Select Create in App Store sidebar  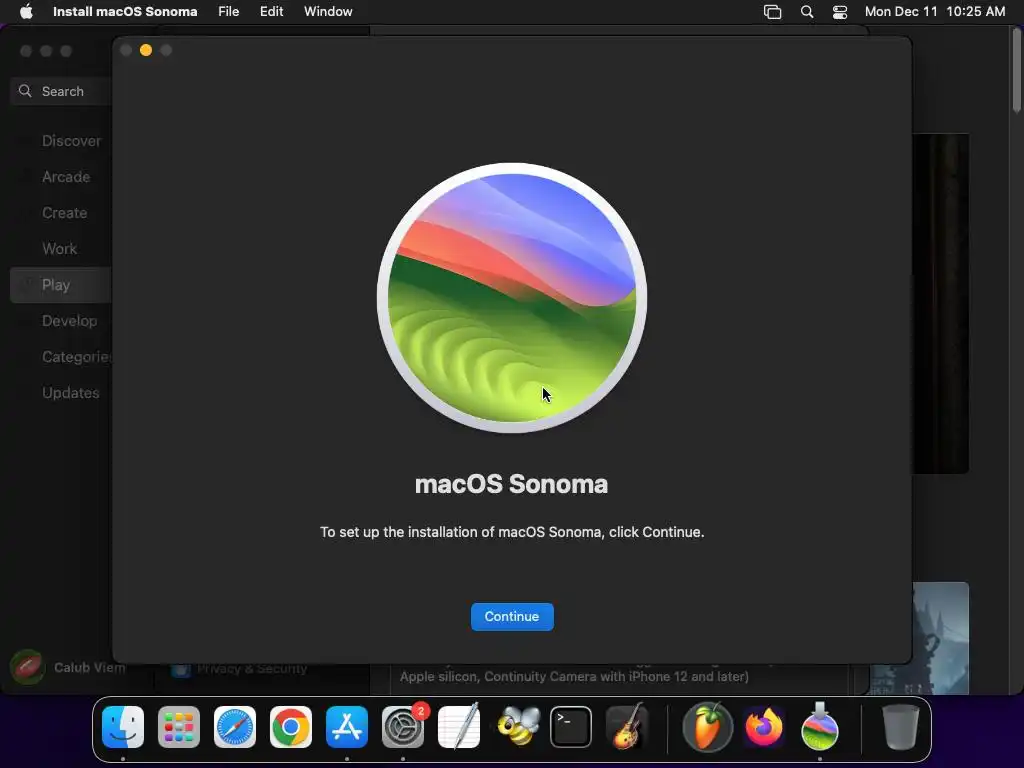65,212
